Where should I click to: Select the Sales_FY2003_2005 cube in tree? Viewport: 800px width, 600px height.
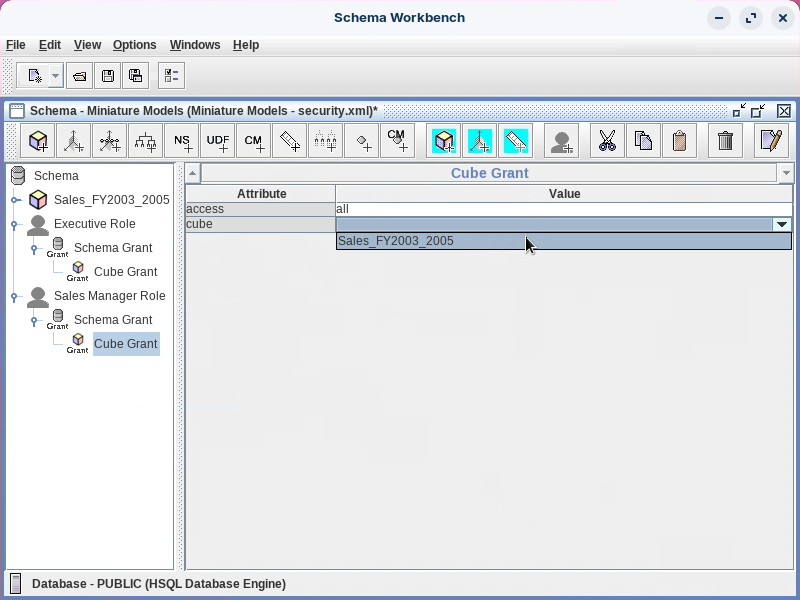click(x=111, y=200)
